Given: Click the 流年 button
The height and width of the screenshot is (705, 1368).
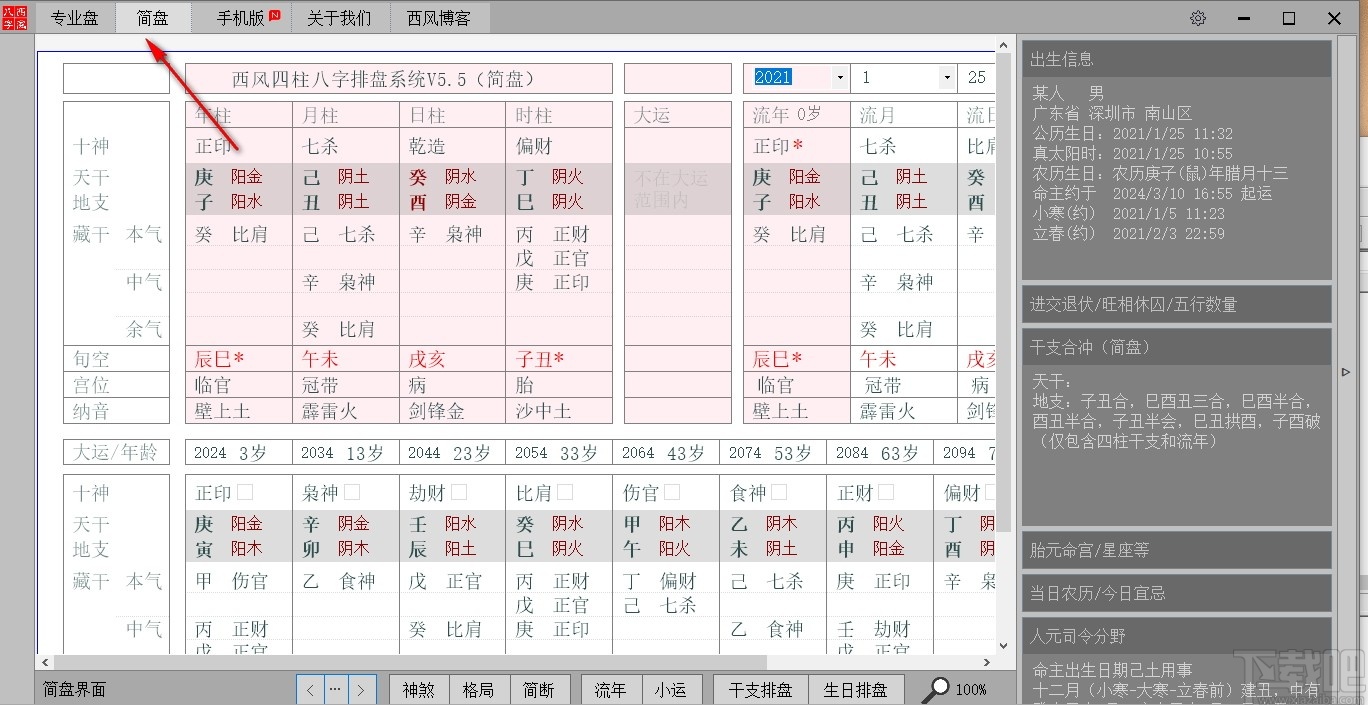Looking at the screenshot, I should tap(610, 689).
